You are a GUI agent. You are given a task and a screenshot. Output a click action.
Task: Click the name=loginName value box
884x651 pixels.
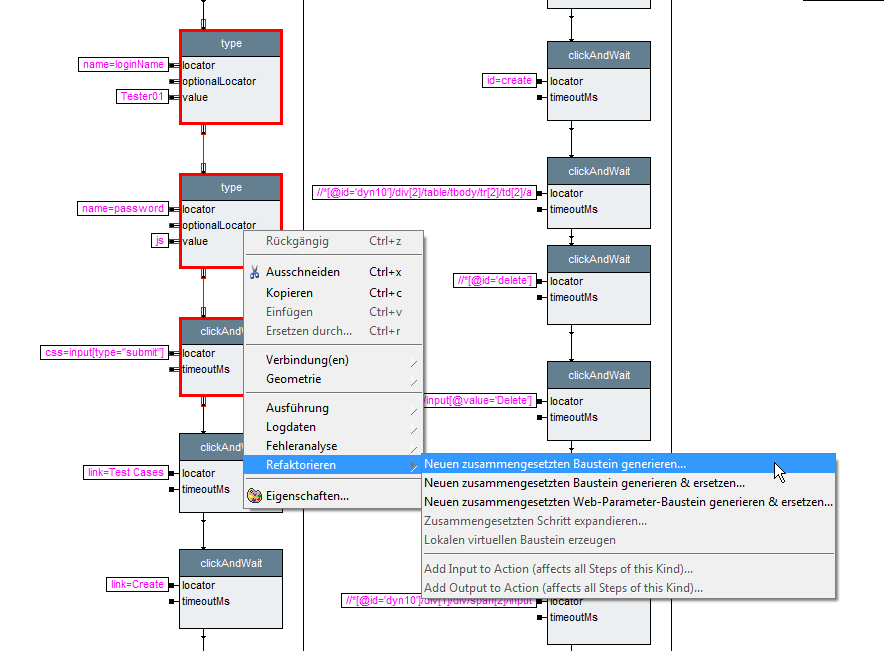click(123, 65)
